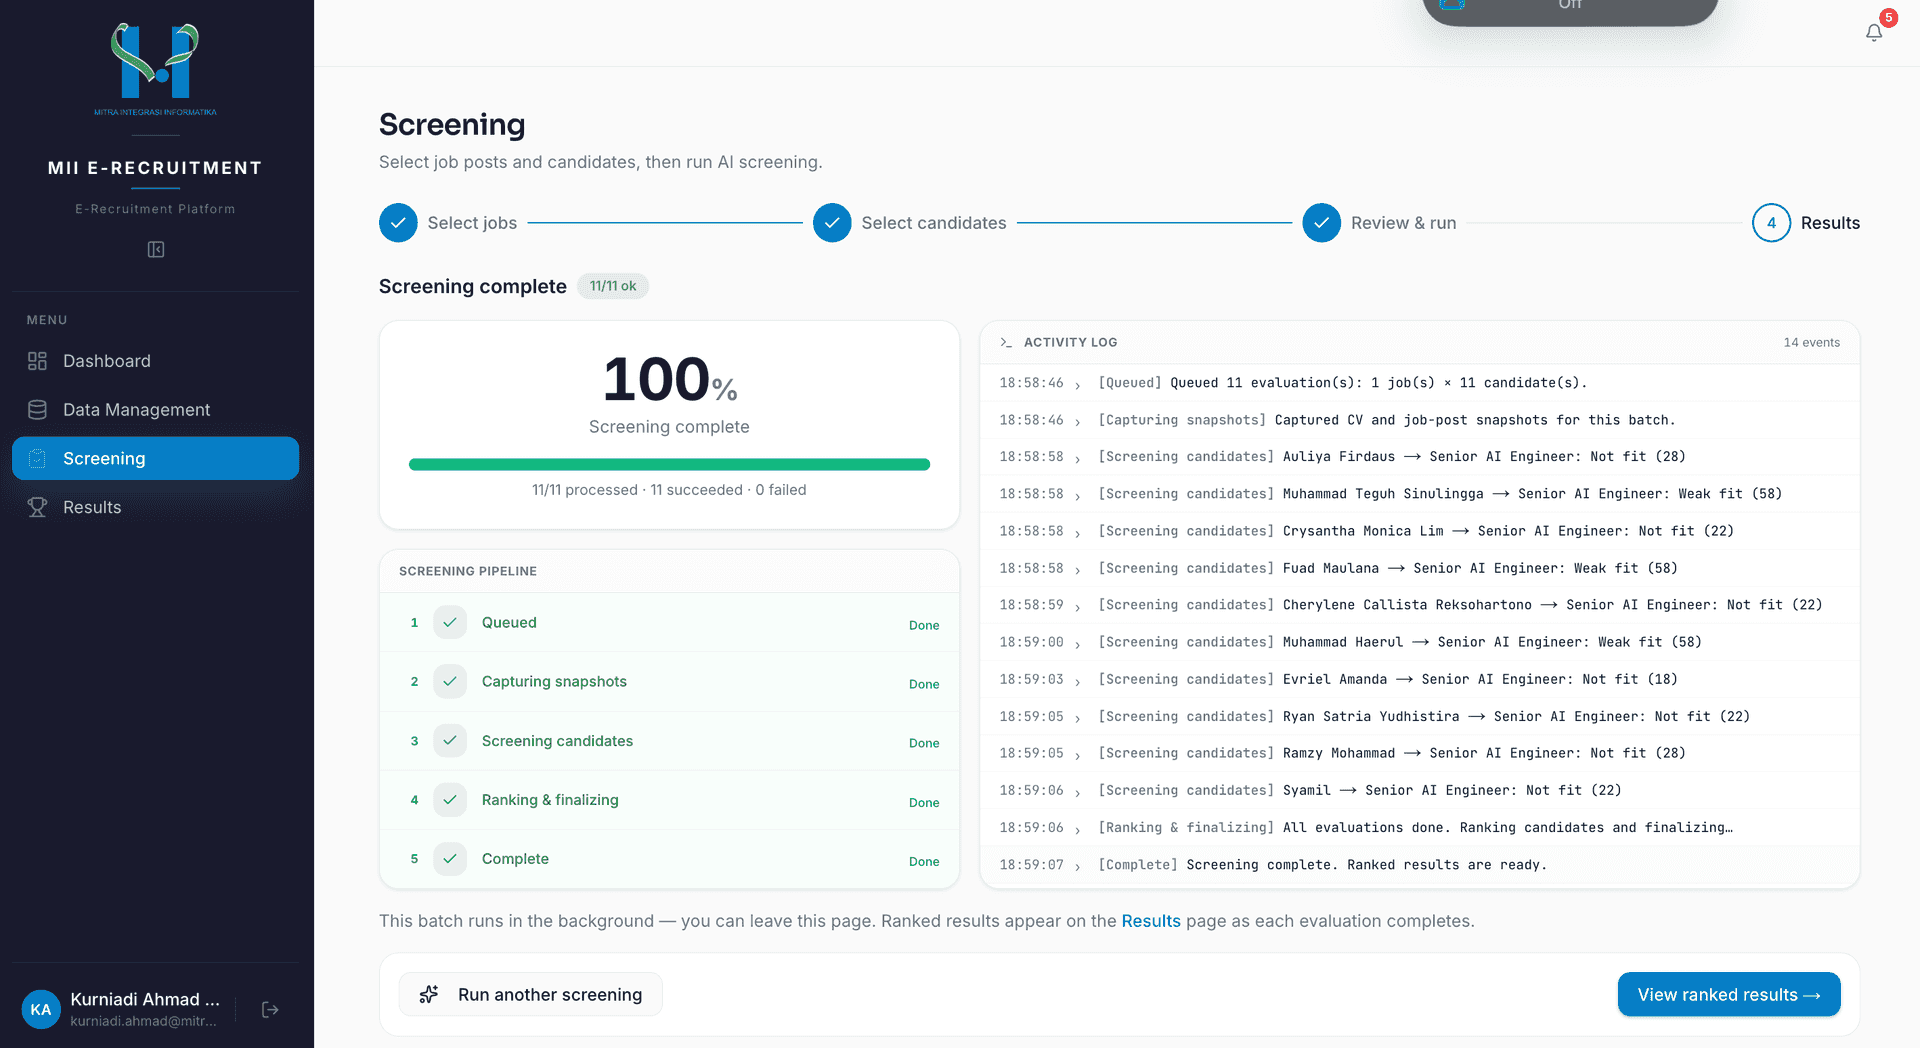Open notifications bell icon

pyautogui.click(x=1874, y=32)
